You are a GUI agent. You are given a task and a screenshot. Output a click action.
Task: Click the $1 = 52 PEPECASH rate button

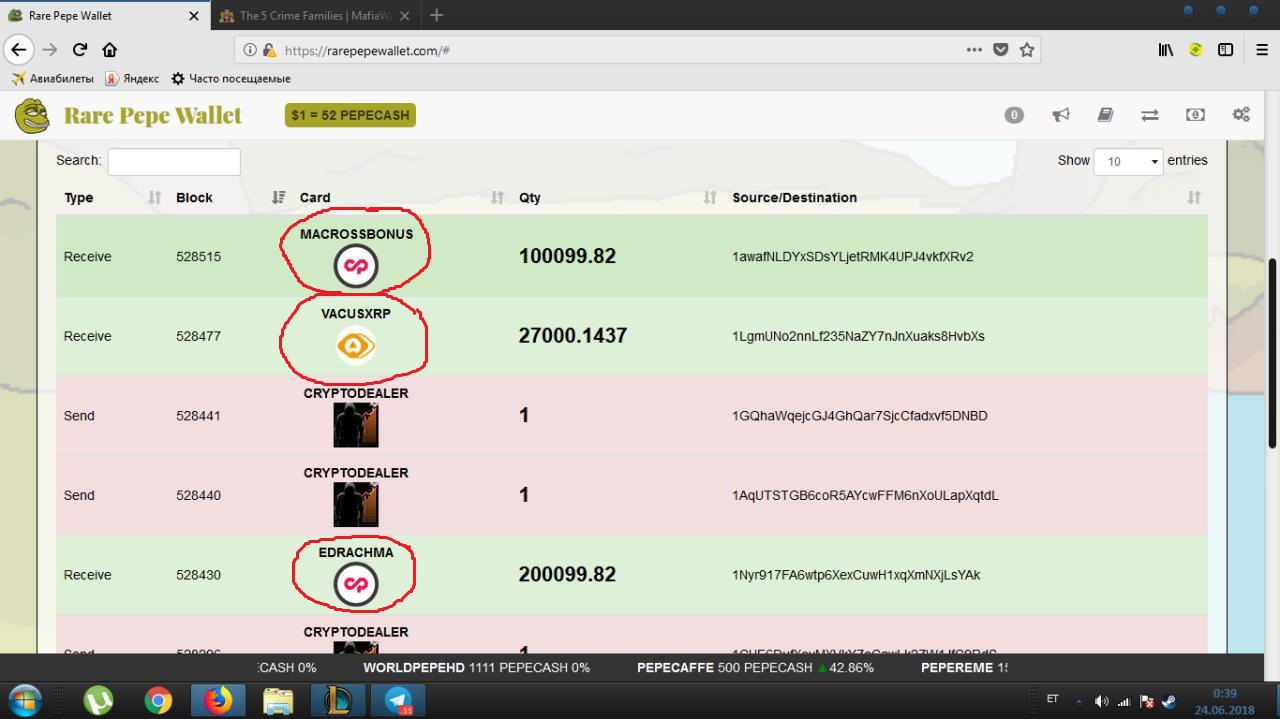350,115
